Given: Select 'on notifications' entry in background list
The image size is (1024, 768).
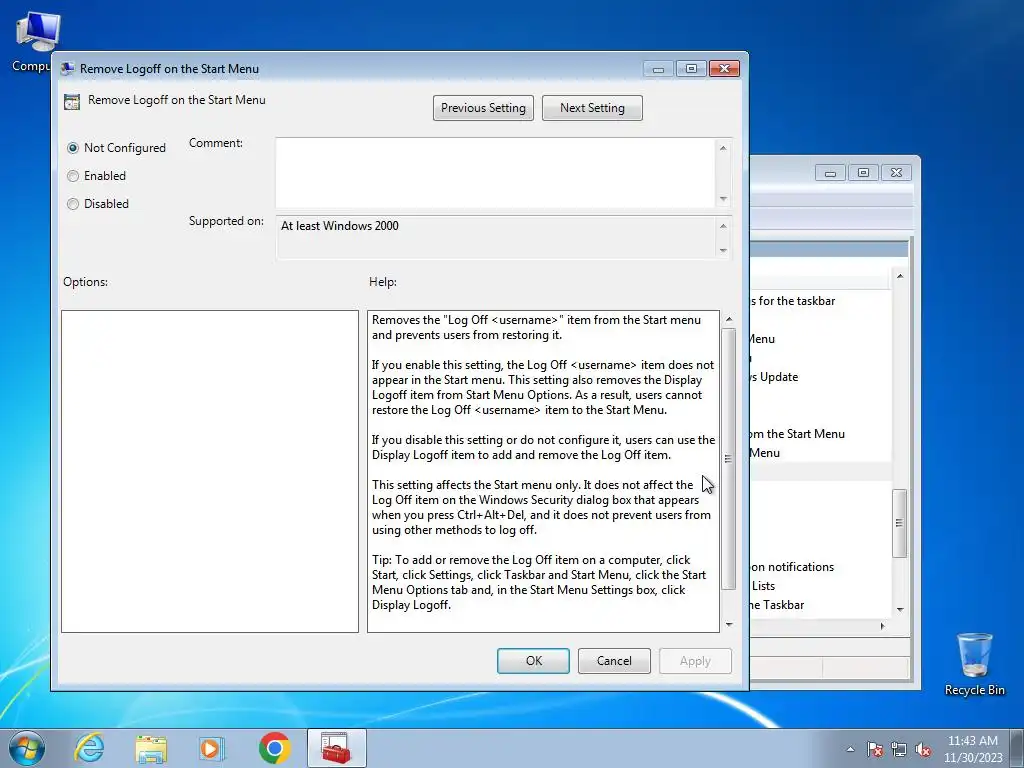Looking at the screenshot, I should 792,567.
